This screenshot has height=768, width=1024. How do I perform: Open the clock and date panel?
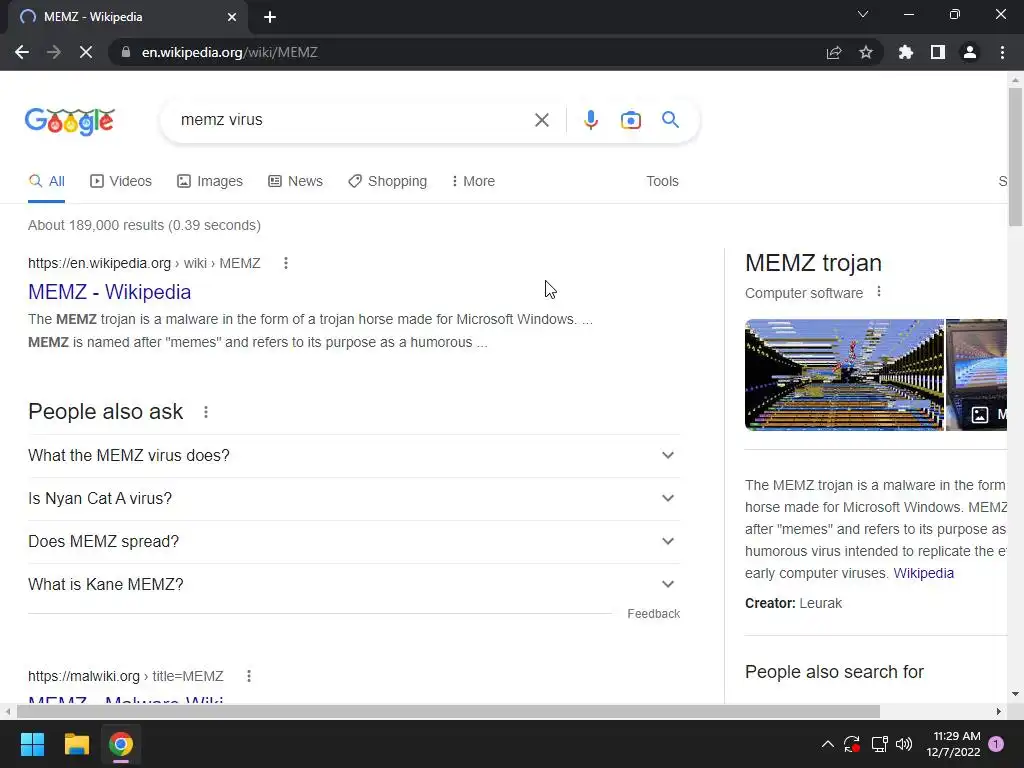(953, 744)
